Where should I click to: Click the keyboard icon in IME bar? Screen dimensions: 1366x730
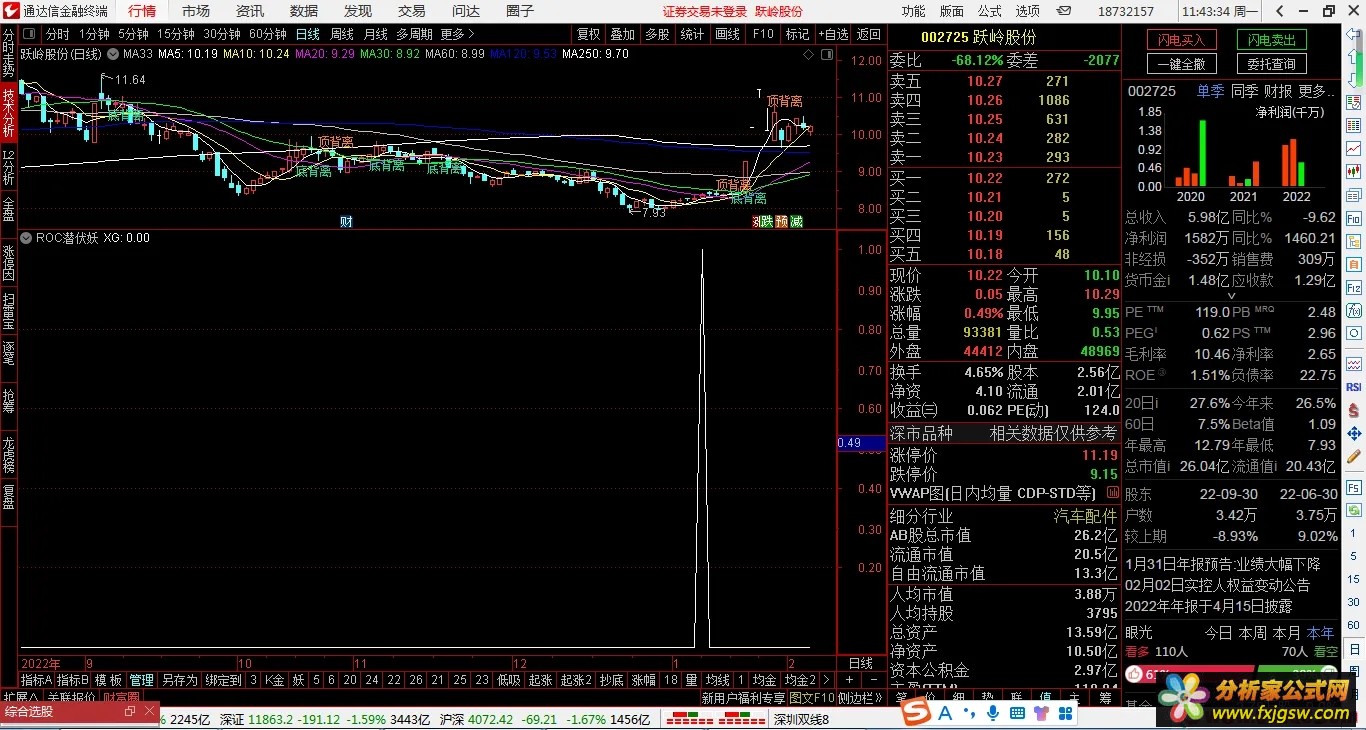pyautogui.click(x=1017, y=712)
